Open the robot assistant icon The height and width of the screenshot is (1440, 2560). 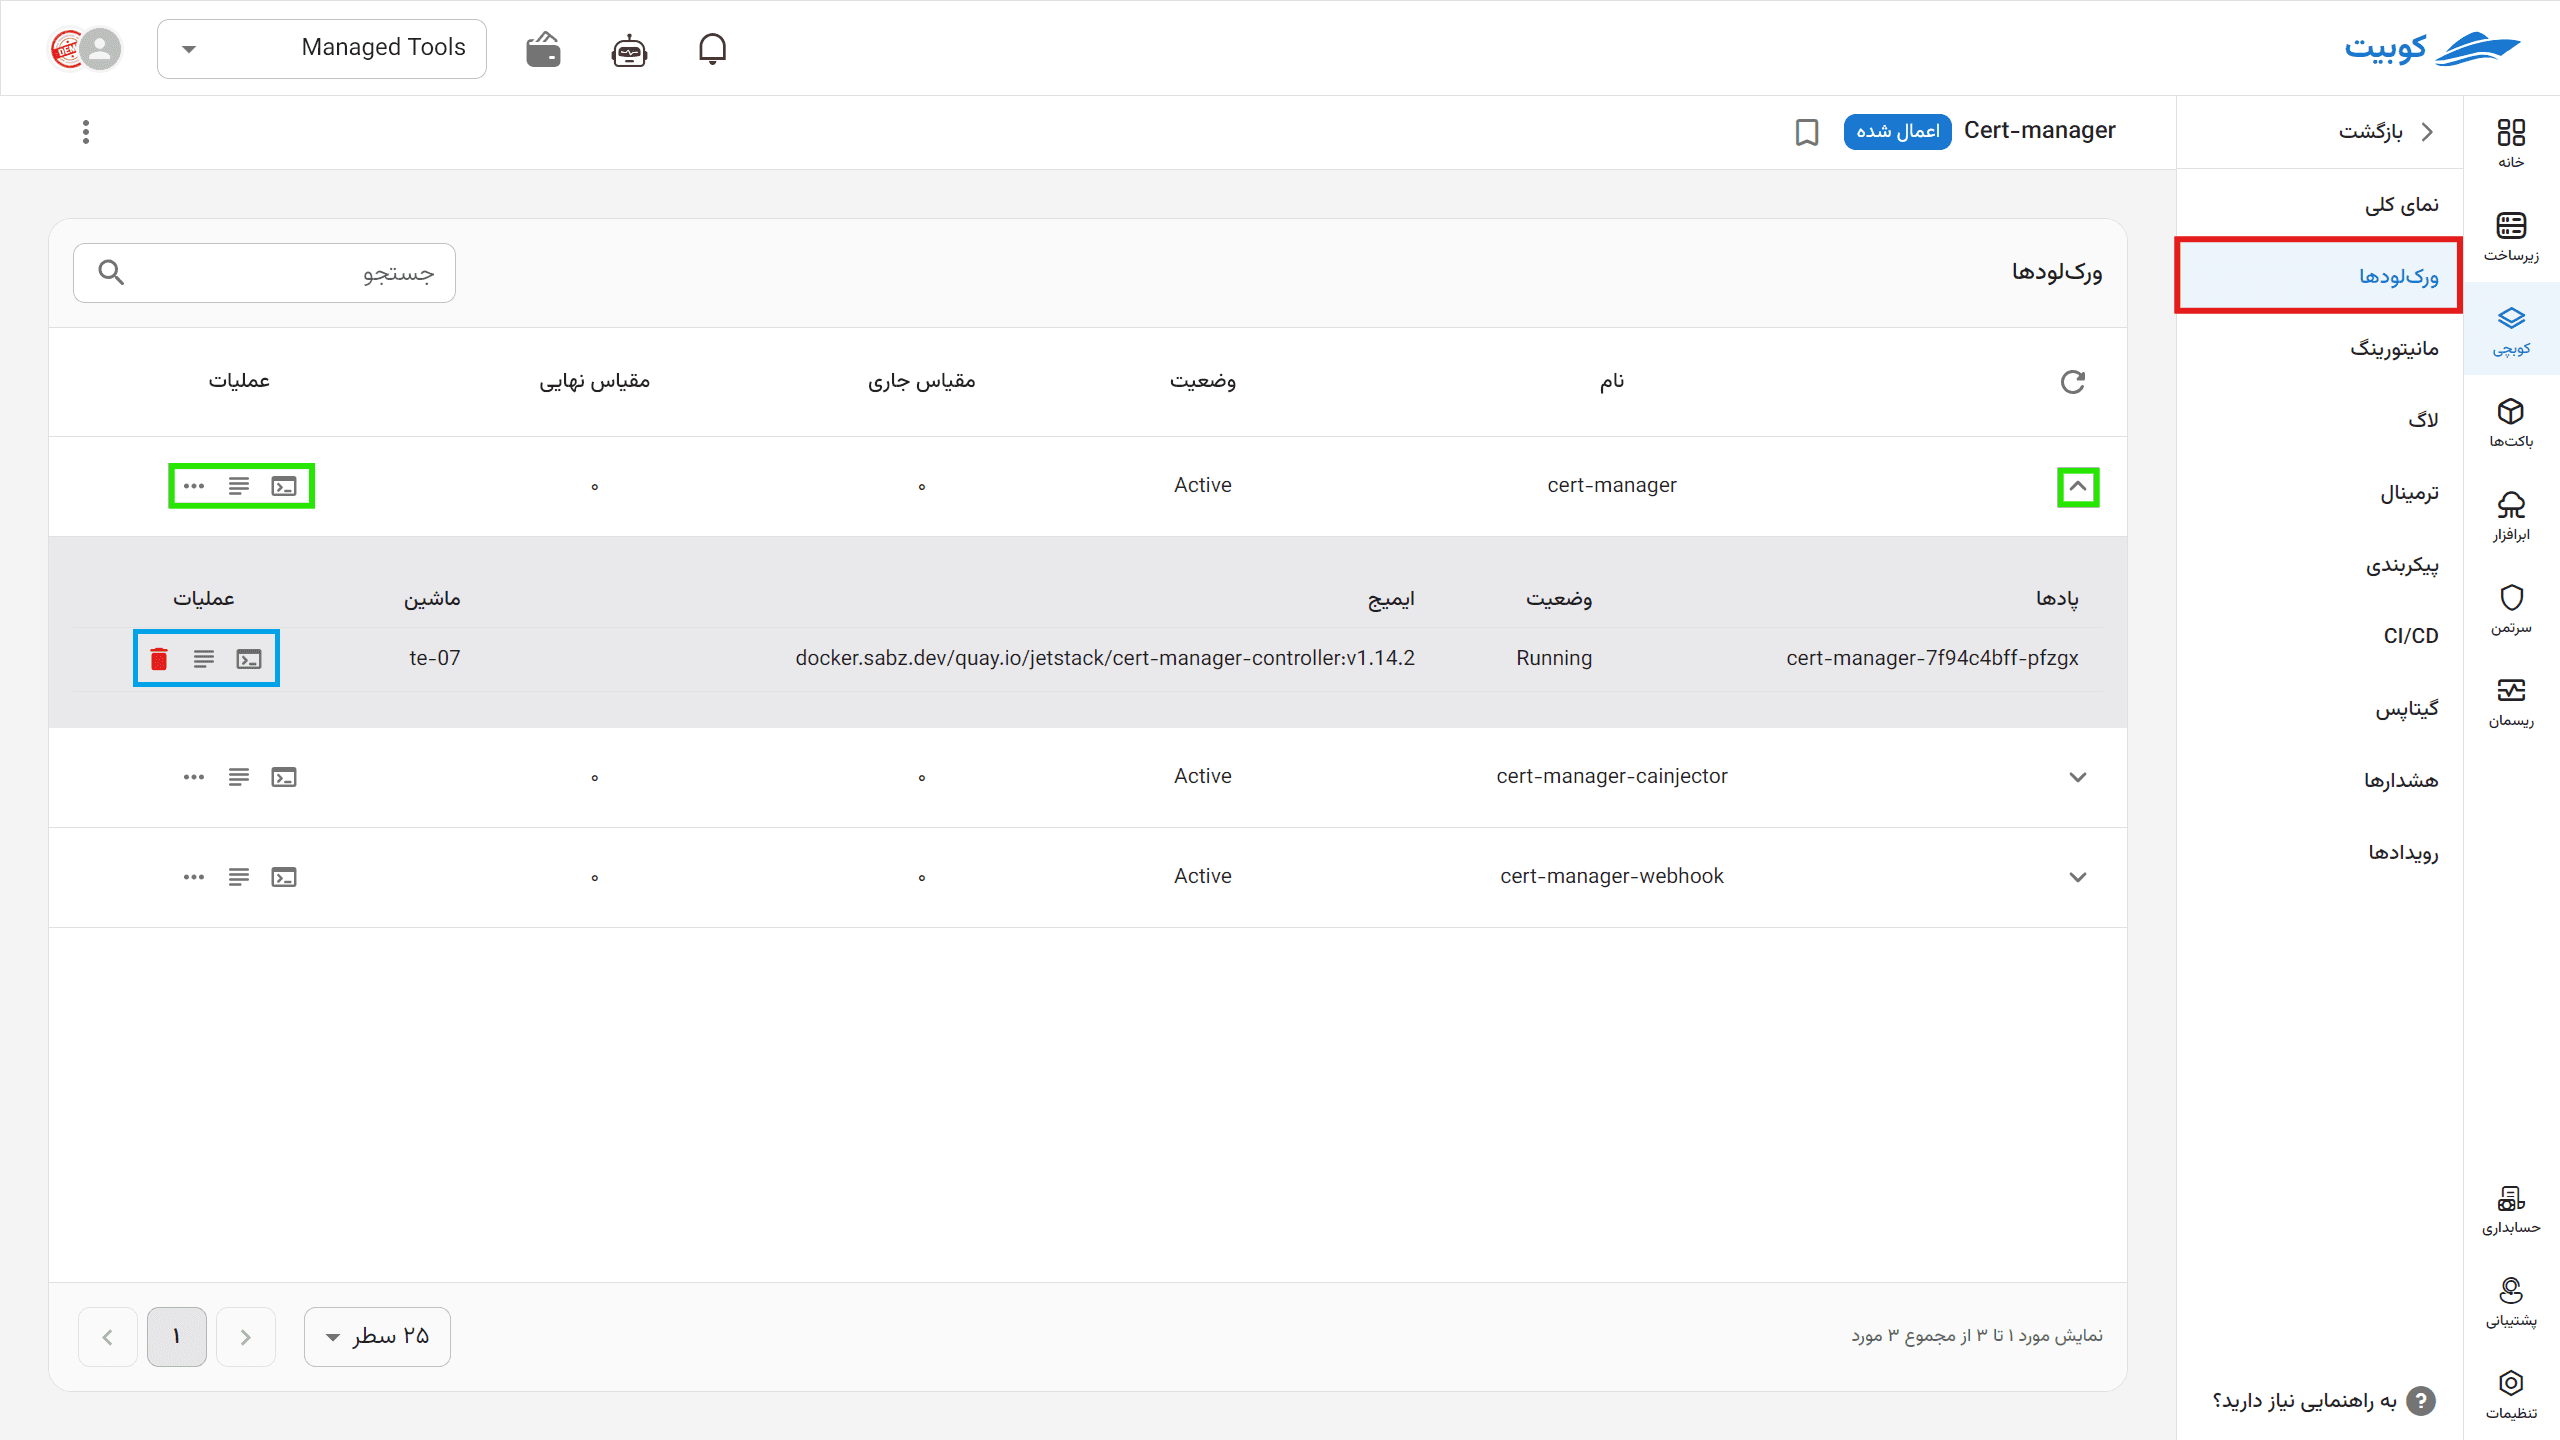(629, 49)
